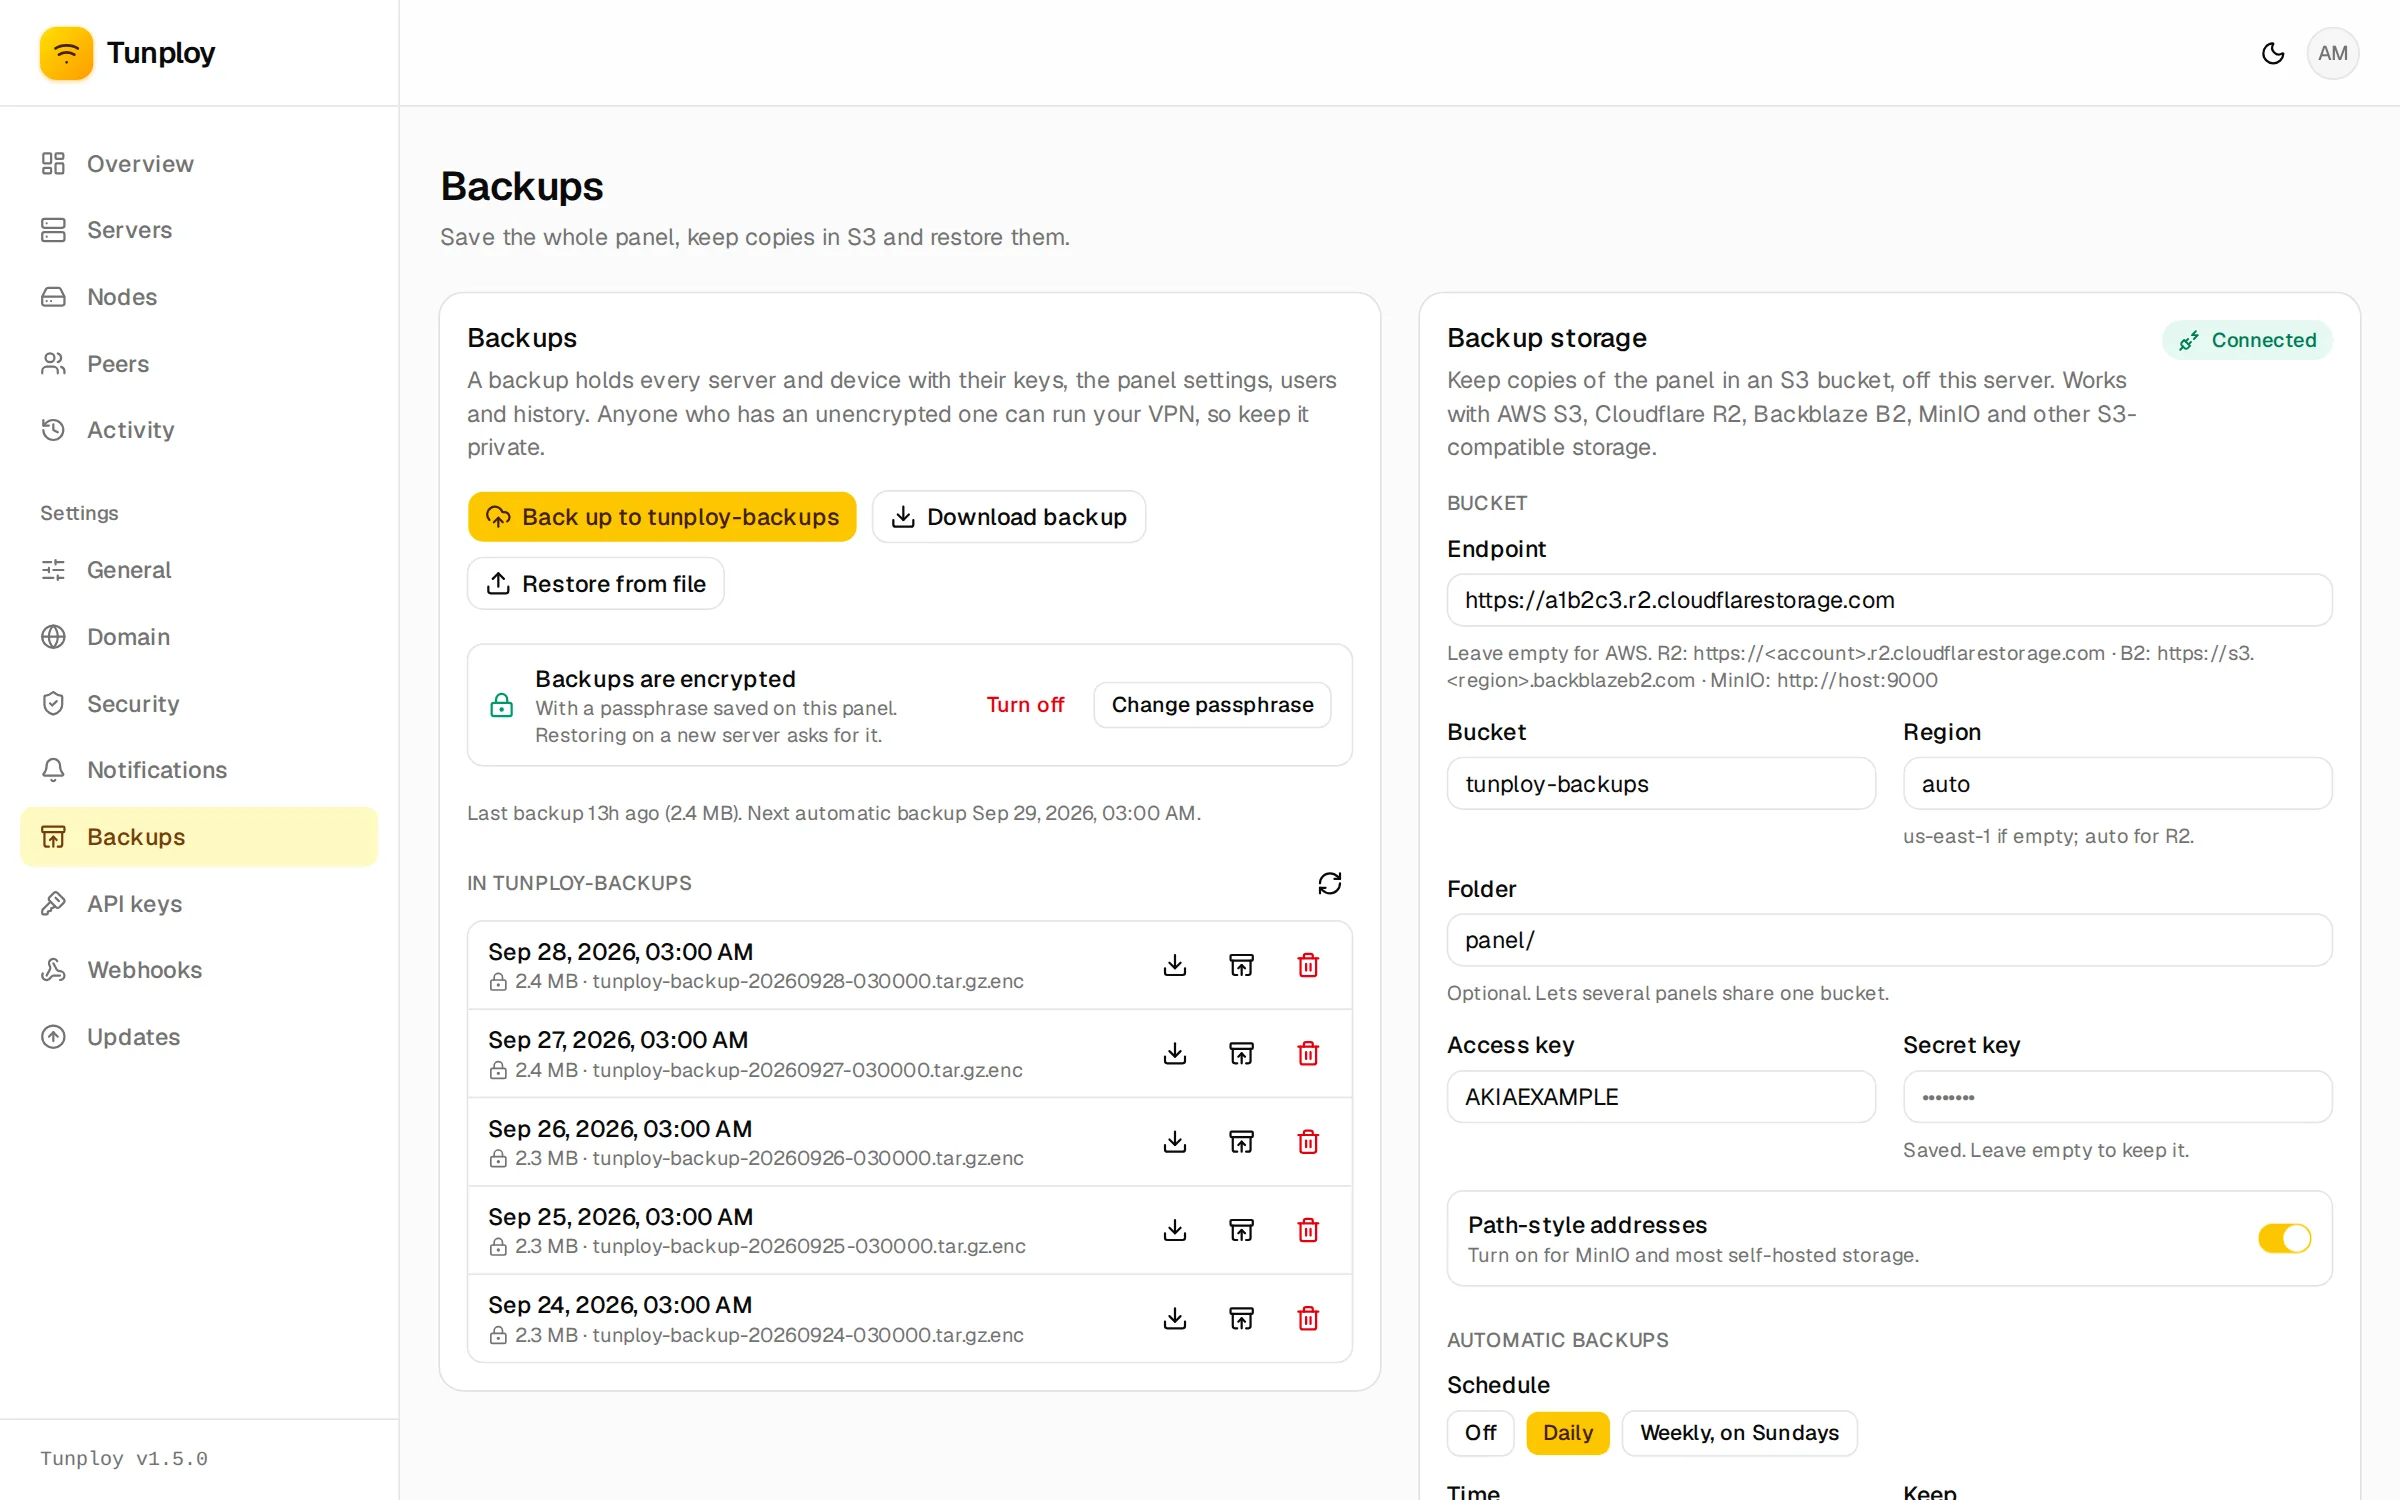Set the backup schedule to Off
This screenshot has height=1500, width=2400.
[x=1480, y=1433]
